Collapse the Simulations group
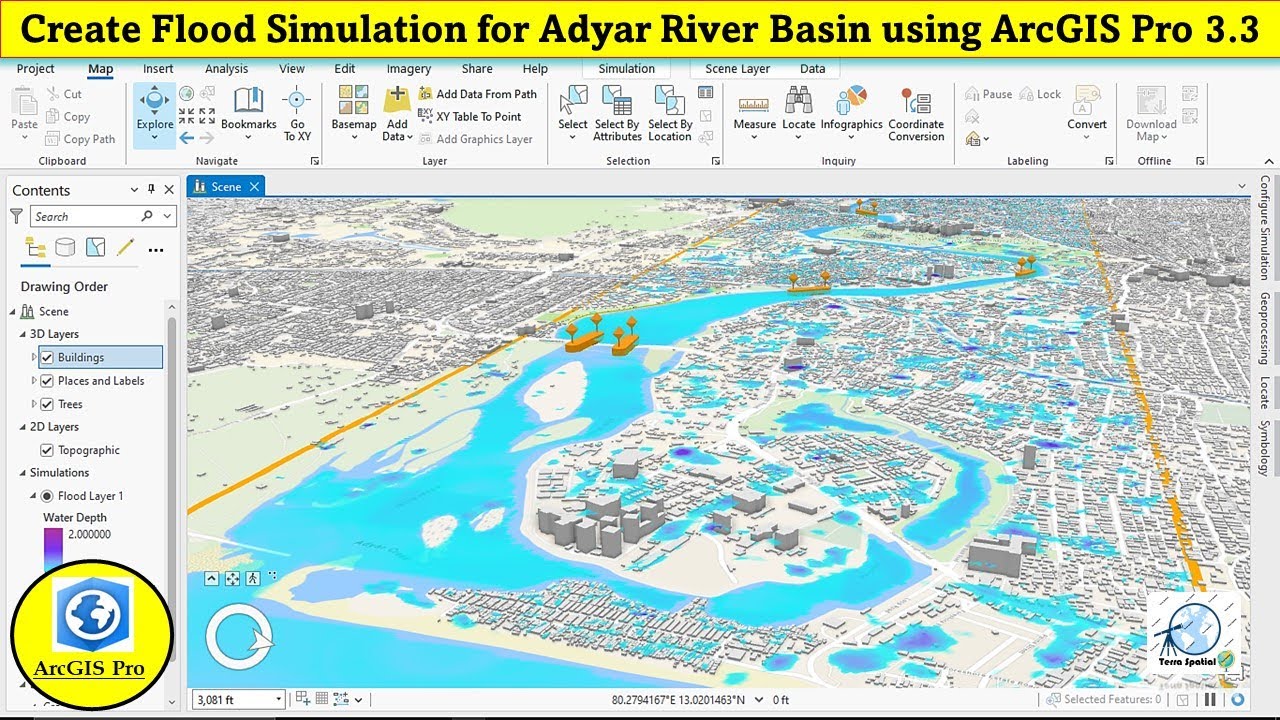The height and width of the screenshot is (720, 1280). (23, 473)
